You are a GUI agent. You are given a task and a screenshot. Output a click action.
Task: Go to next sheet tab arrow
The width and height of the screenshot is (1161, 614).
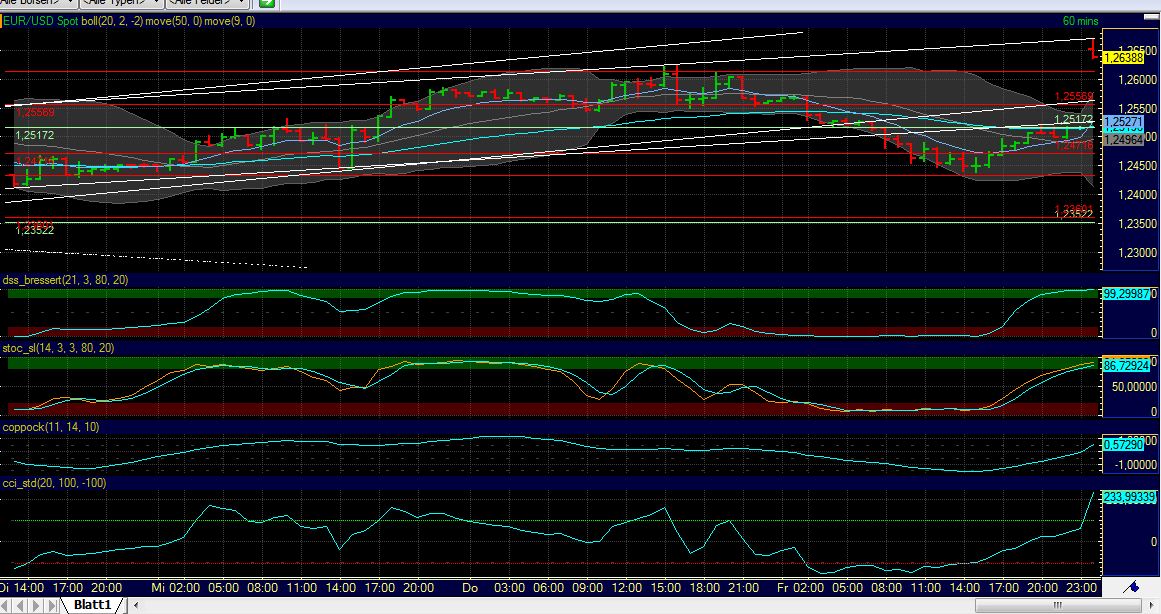tap(36, 605)
